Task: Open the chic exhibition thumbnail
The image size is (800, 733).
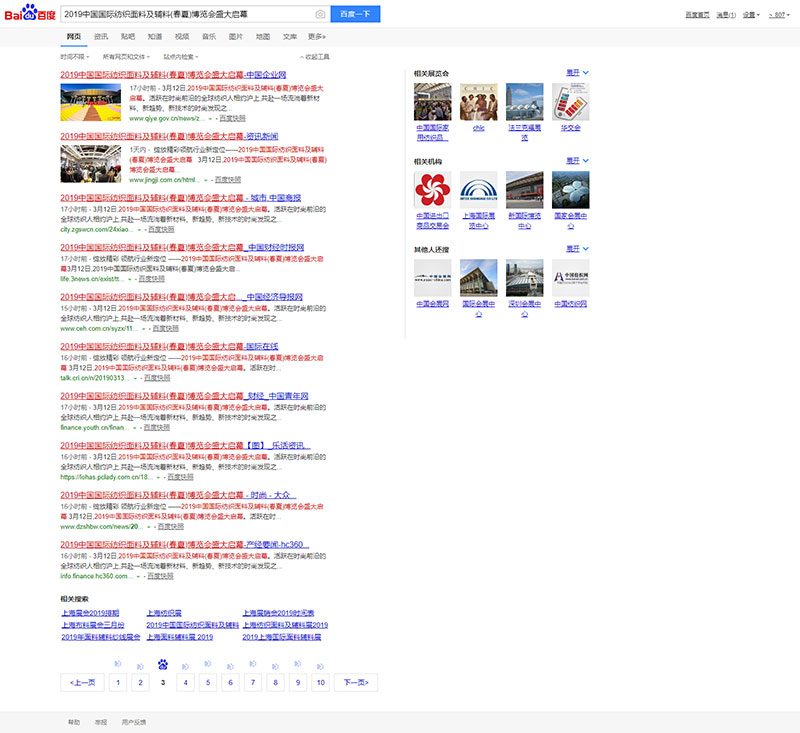Action: point(479,102)
